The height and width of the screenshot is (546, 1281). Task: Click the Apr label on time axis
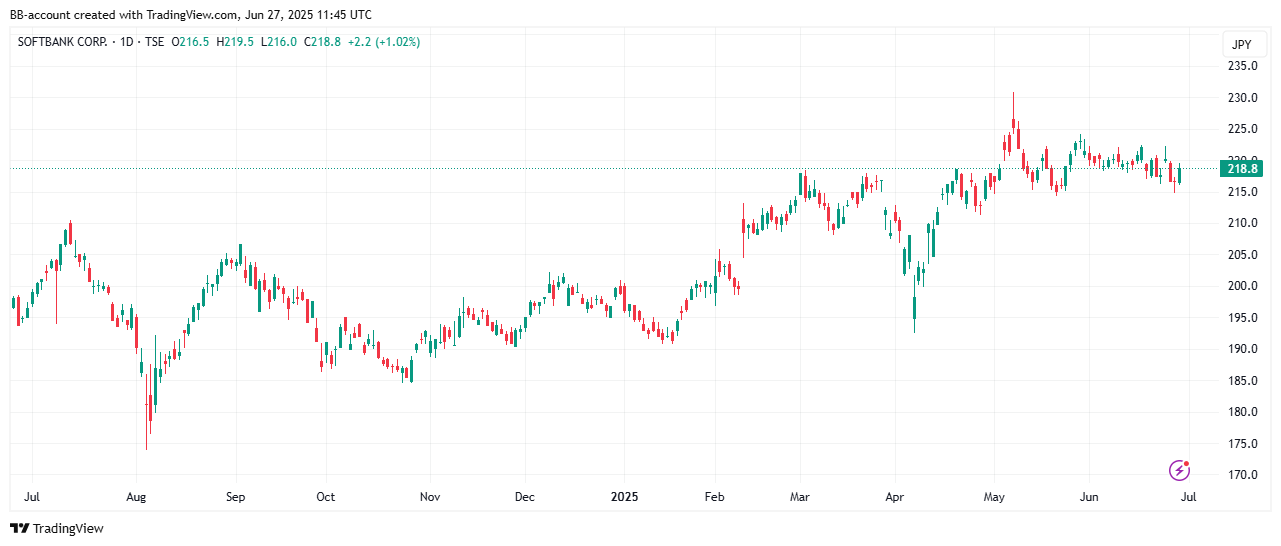[x=895, y=496]
